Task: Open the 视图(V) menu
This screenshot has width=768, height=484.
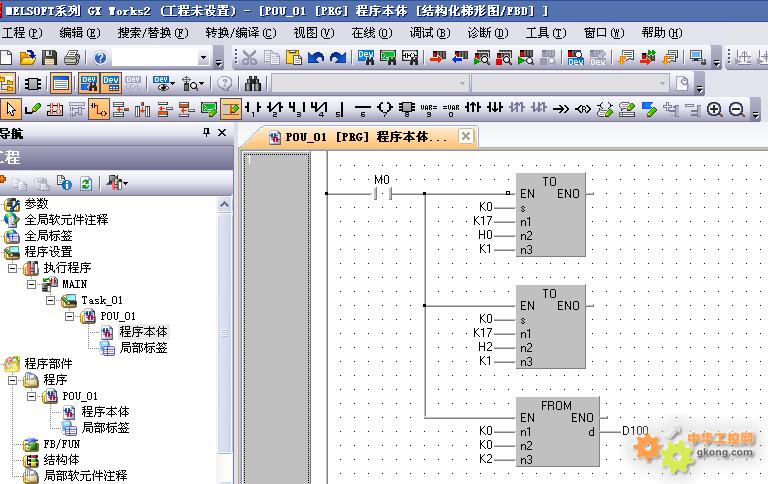Action: pyautogui.click(x=313, y=33)
